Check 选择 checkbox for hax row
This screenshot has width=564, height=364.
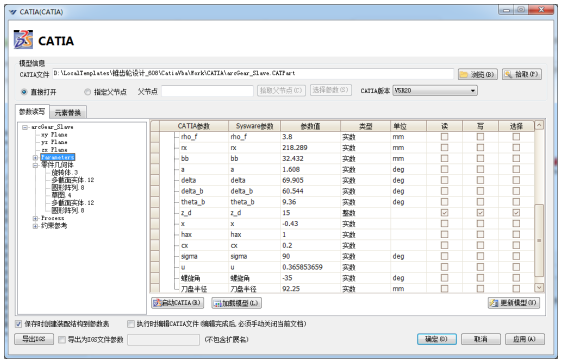pyautogui.click(x=516, y=235)
